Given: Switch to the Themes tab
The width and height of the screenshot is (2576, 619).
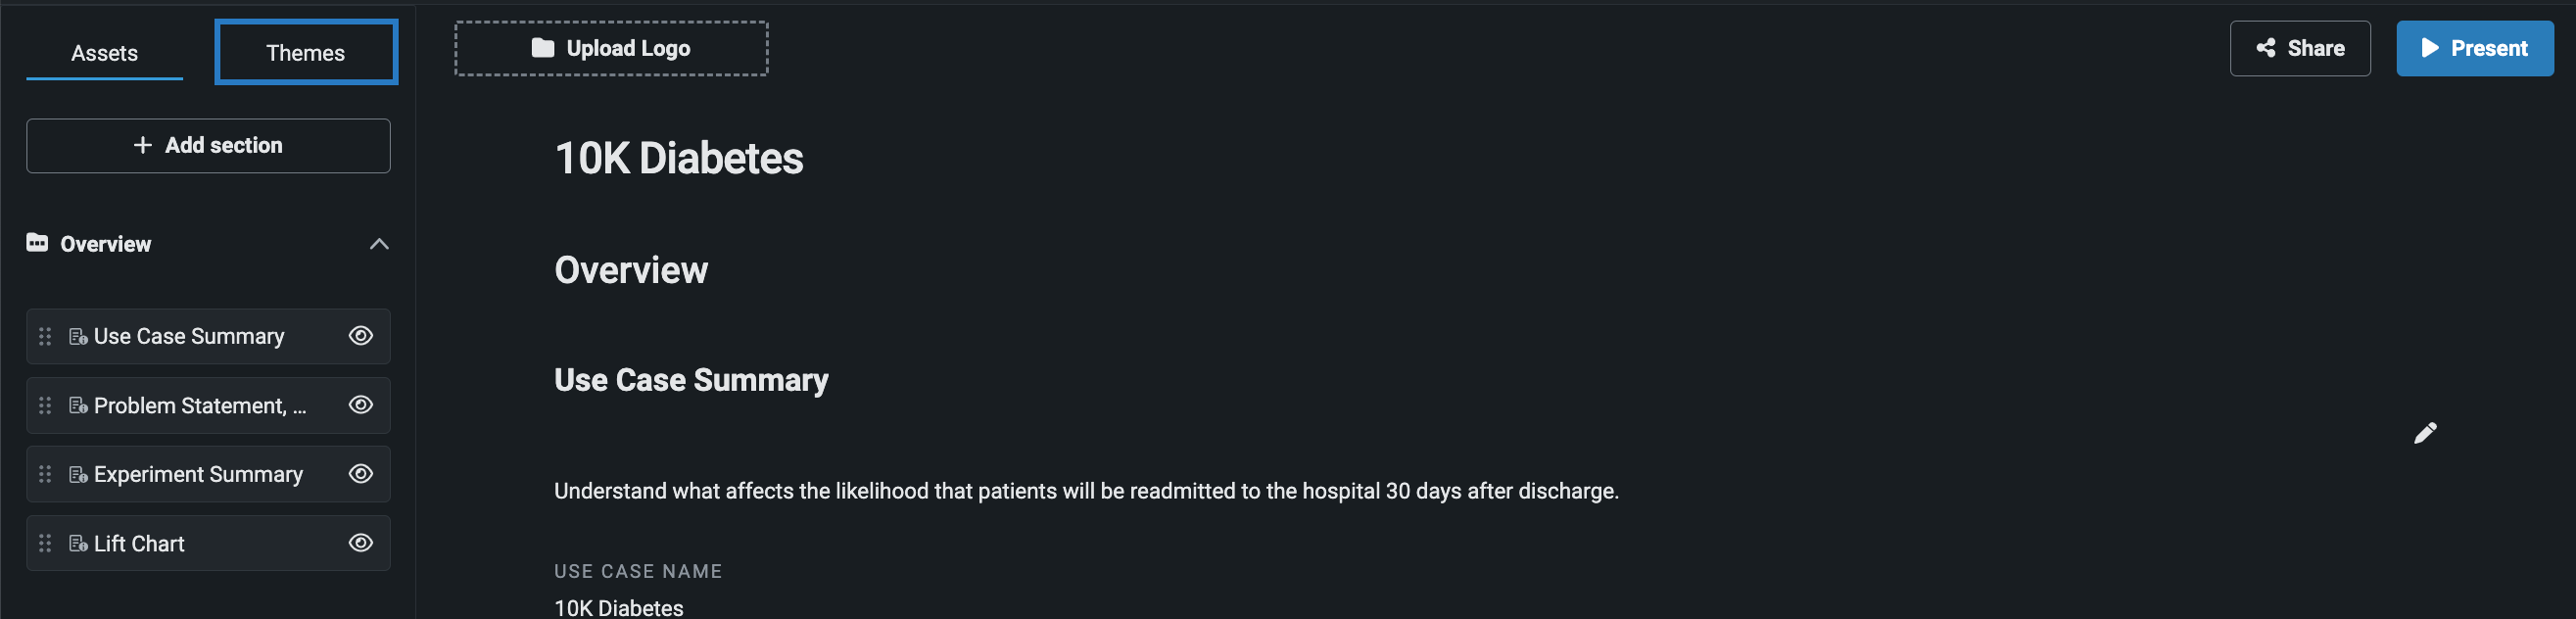Looking at the screenshot, I should (305, 53).
